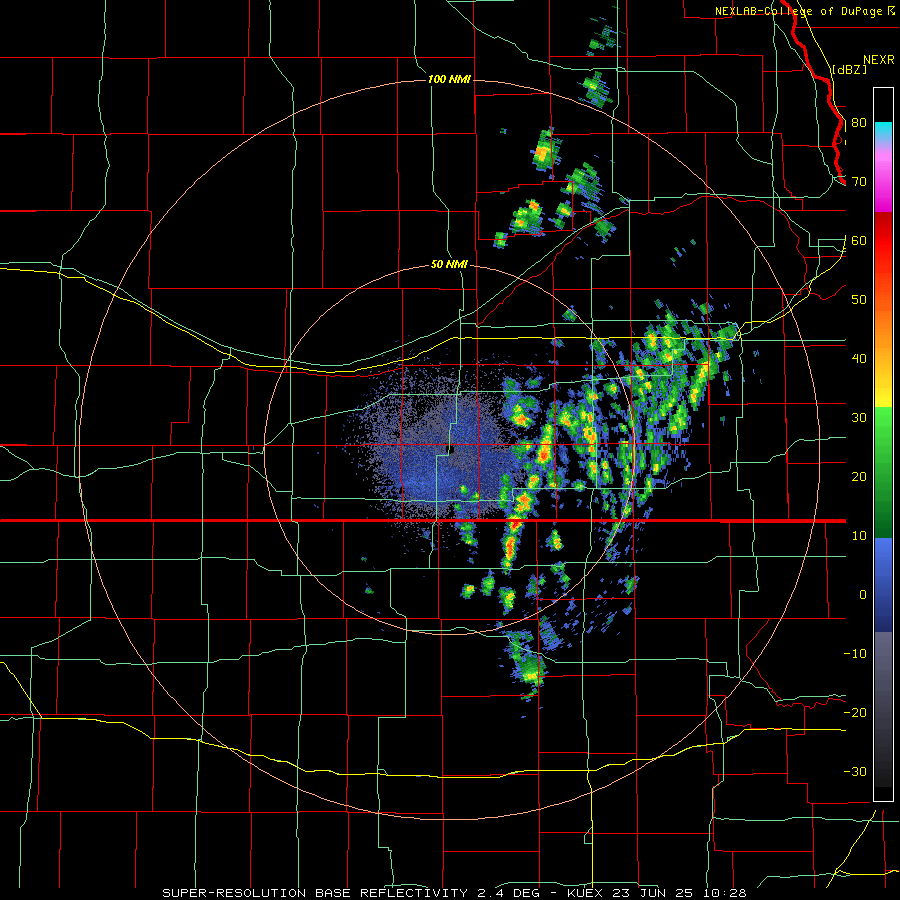The image size is (900, 900).
Task: Click the [dBZ] units label
Action: [x=849, y=69]
